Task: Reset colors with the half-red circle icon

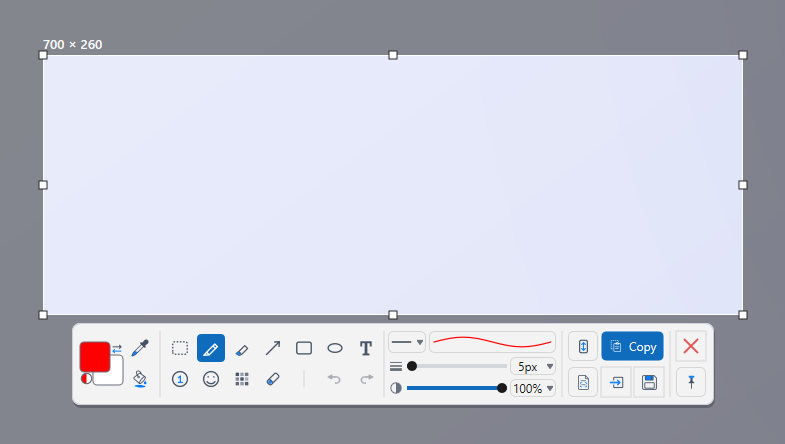Action: coord(86,378)
